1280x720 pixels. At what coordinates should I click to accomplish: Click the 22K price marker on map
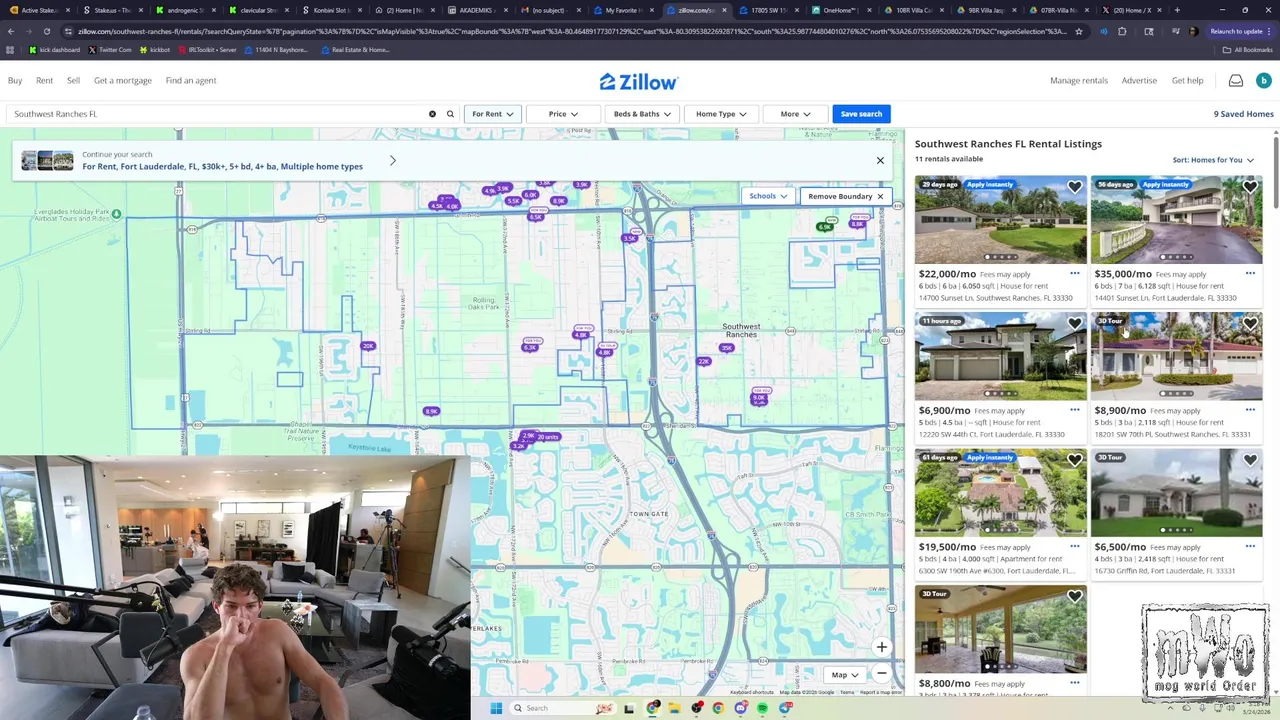click(x=704, y=361)
